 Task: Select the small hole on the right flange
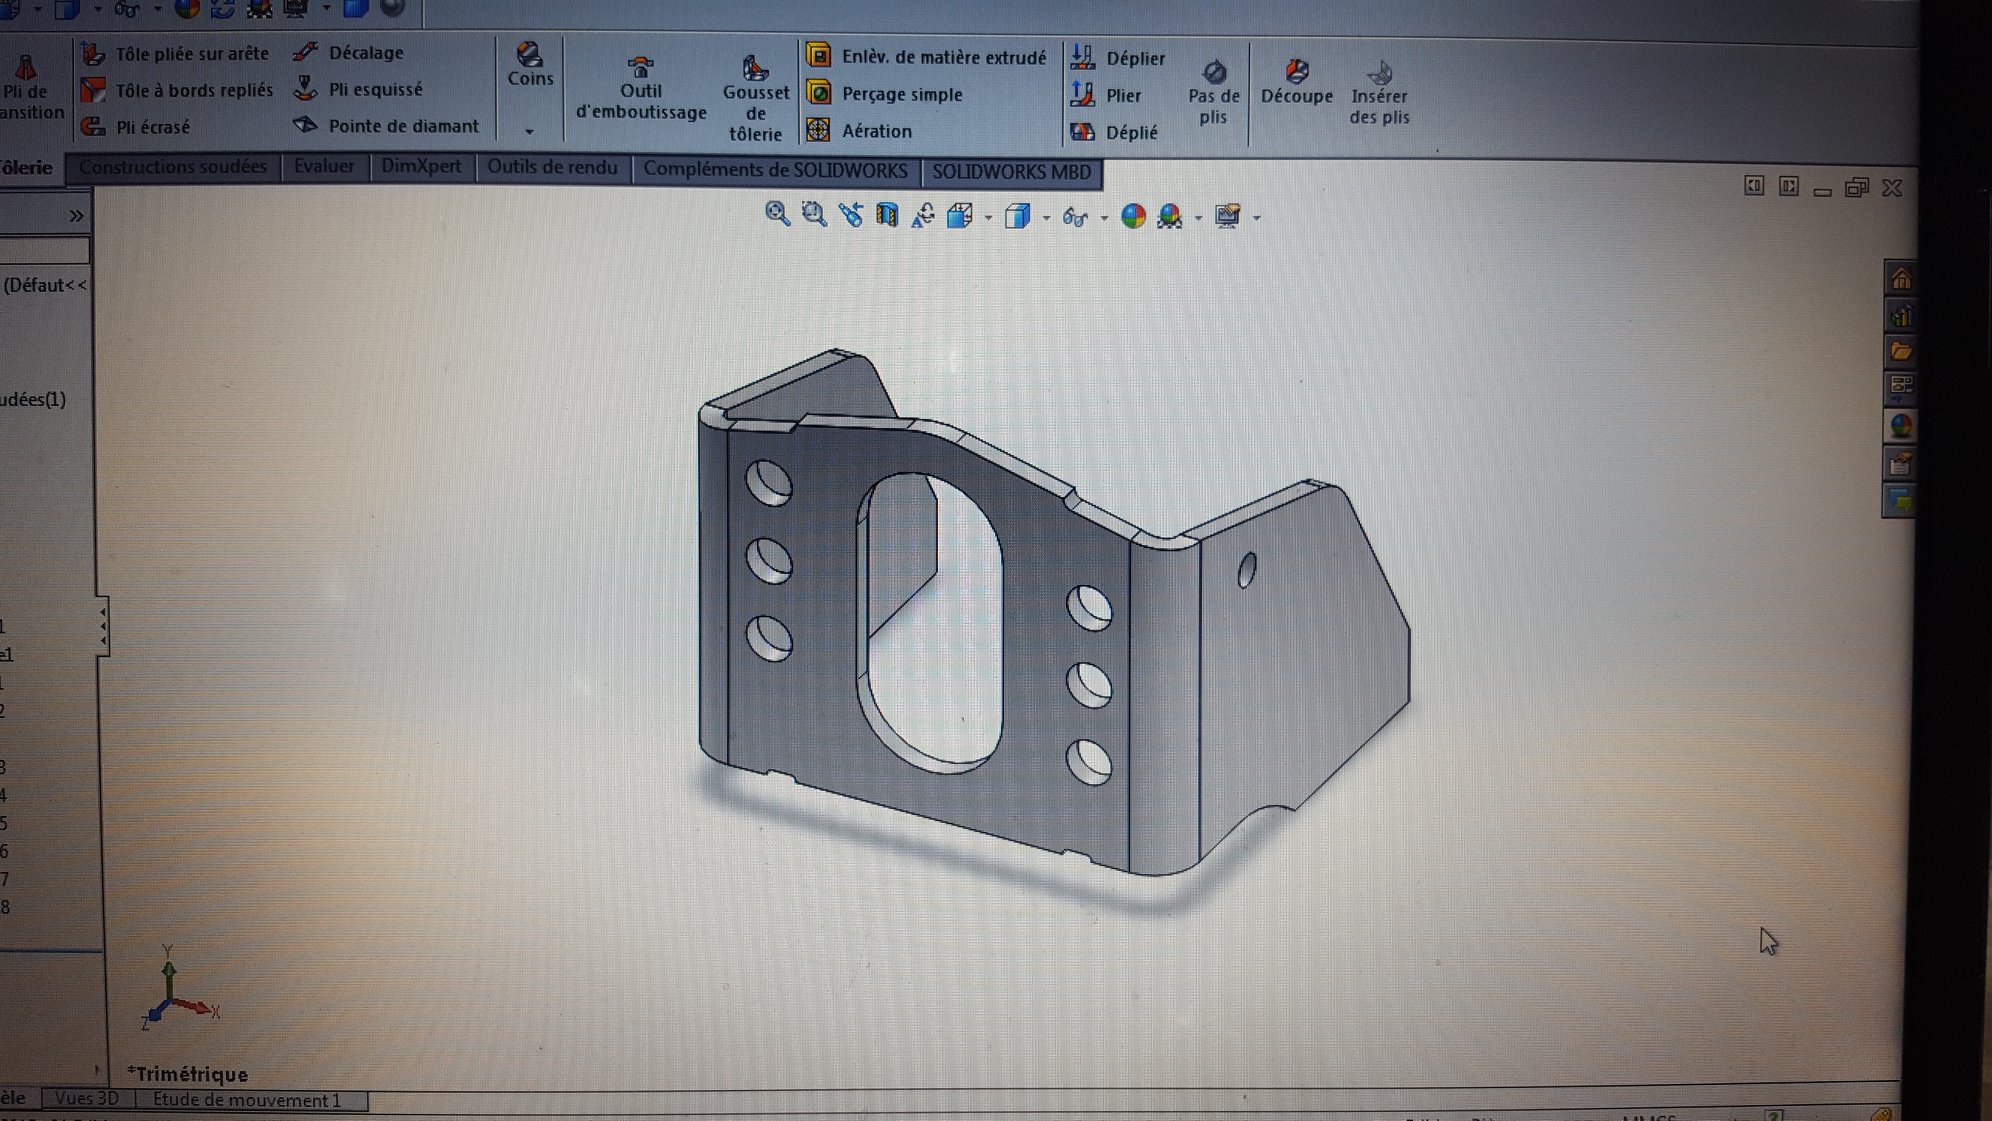tap(1247, 570)
